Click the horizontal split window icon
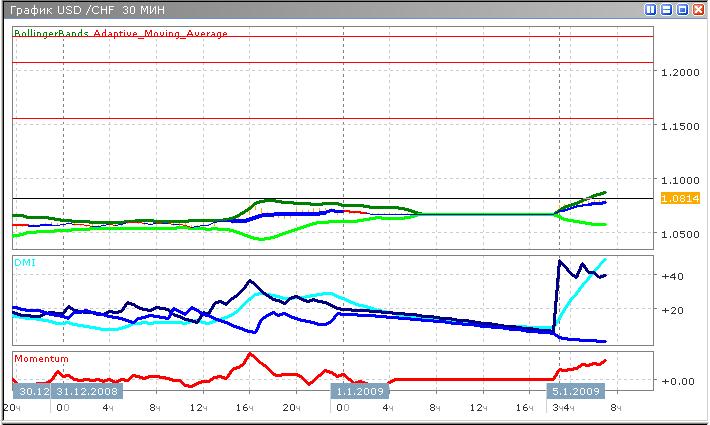The height and width of the screenshot is (425, 710). (666, 9)
